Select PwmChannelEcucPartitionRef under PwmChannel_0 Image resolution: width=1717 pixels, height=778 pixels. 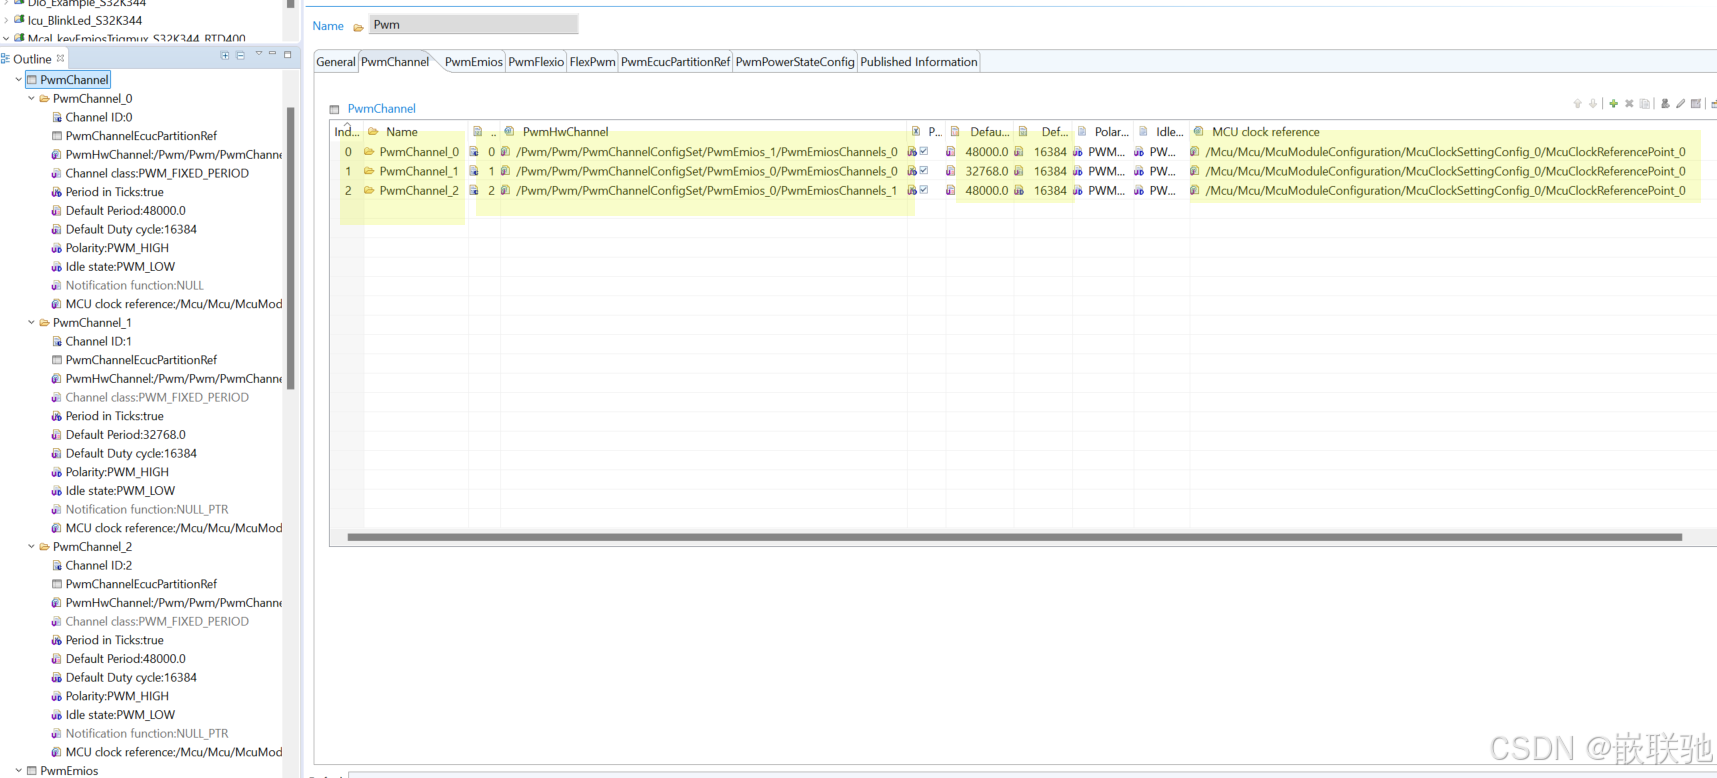[x=141, y=136]
